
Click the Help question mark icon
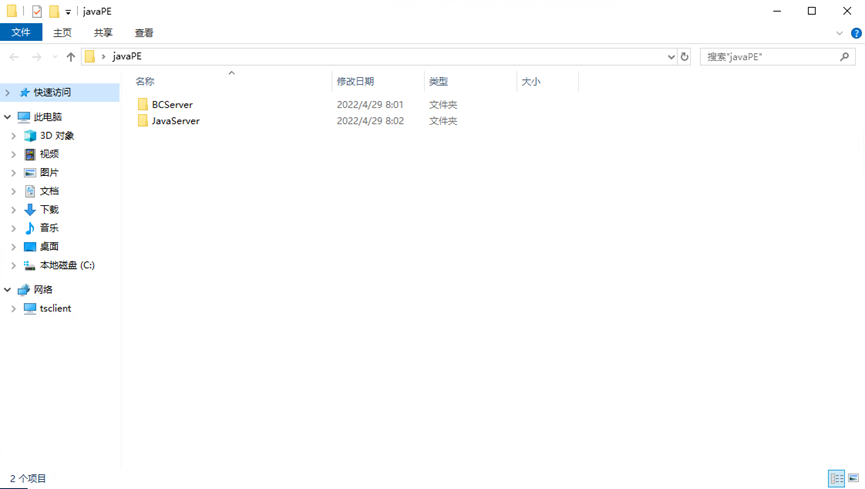856,33
